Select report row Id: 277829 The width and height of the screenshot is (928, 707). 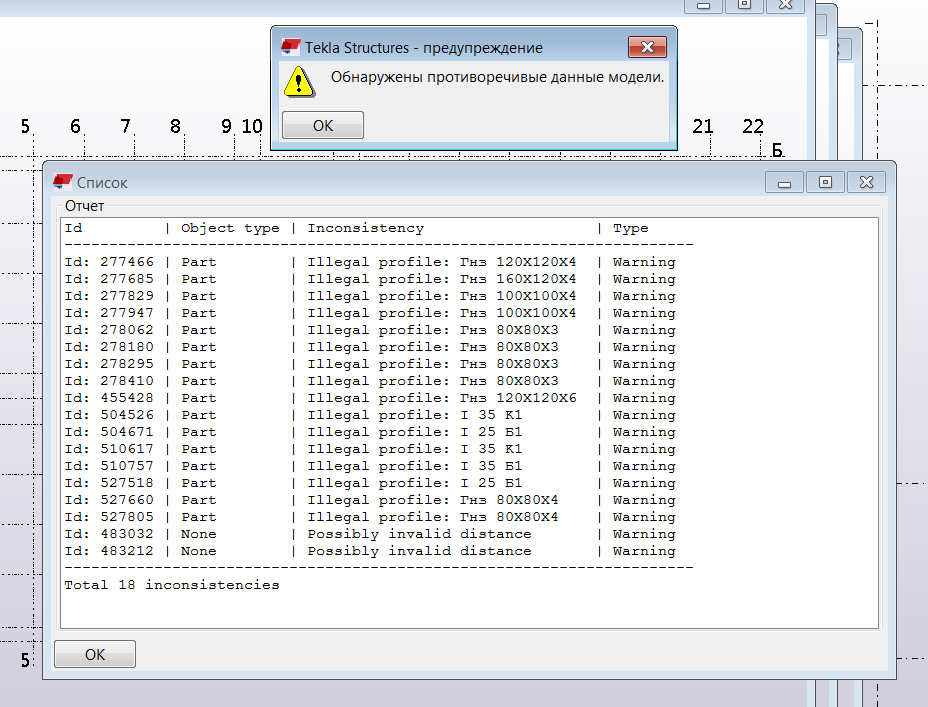pyautogui.click(x=370, y=296)
